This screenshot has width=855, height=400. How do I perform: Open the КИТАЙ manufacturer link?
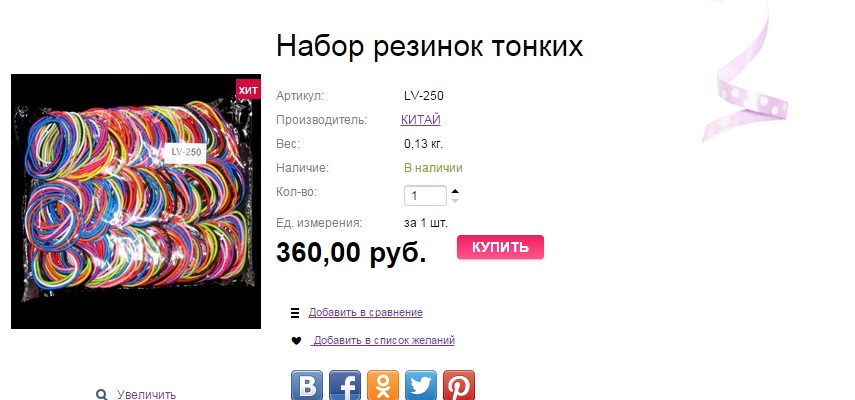[420, 119]
